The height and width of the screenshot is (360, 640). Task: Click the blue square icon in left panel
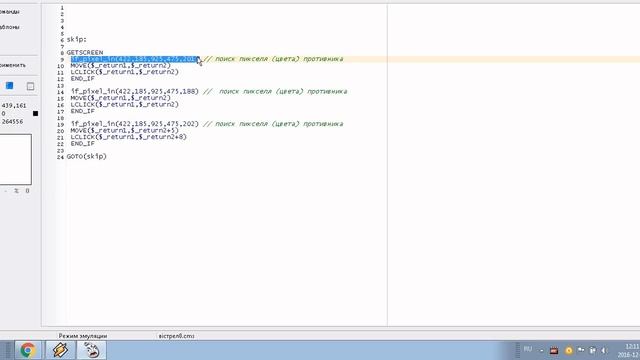(9, 85)
